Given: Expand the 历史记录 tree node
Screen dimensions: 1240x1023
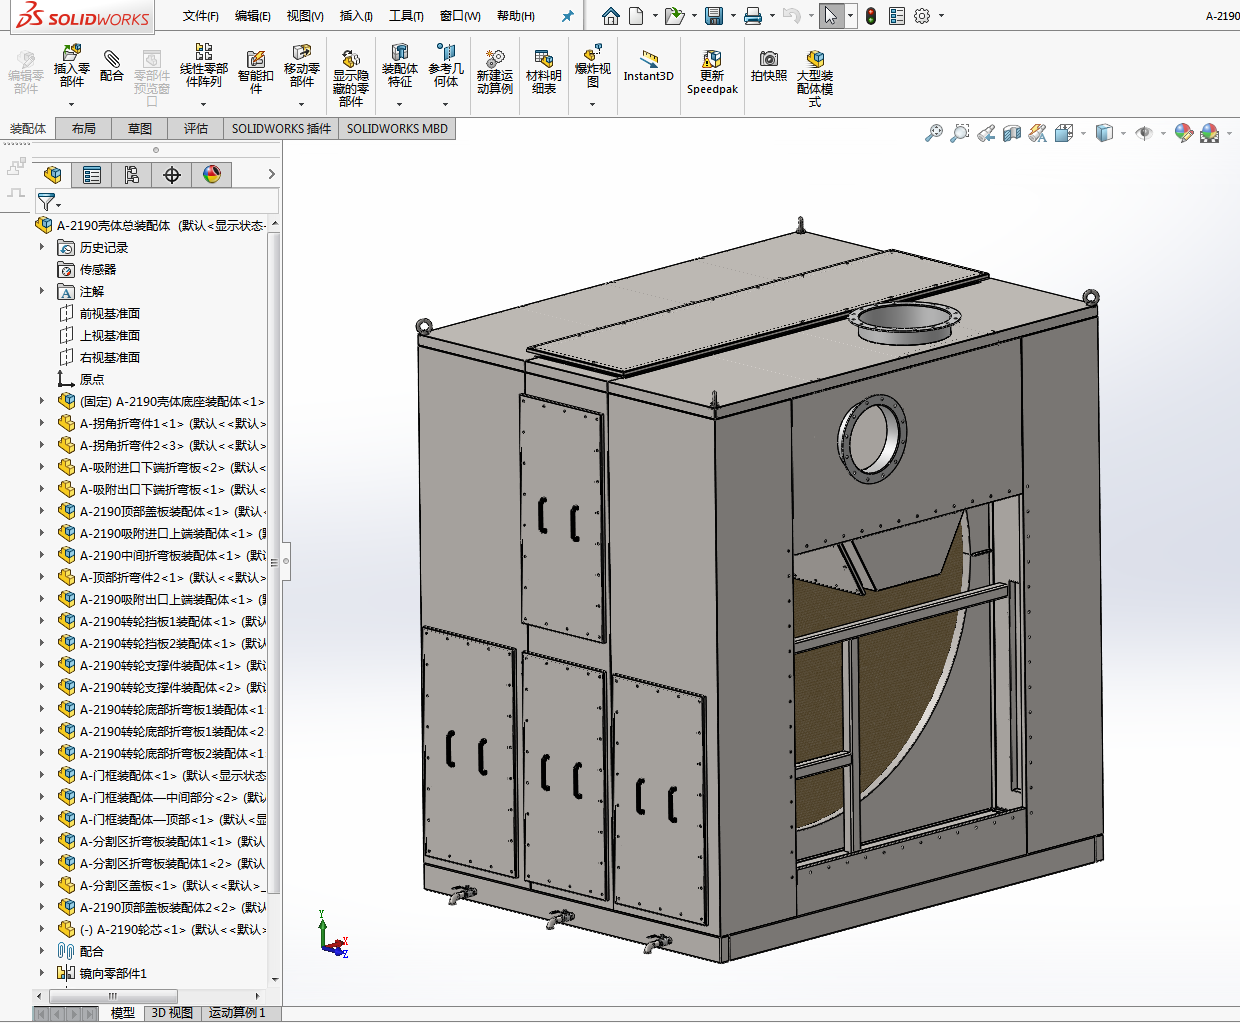Looking at the screenshot, I should (x=42, y=247).
